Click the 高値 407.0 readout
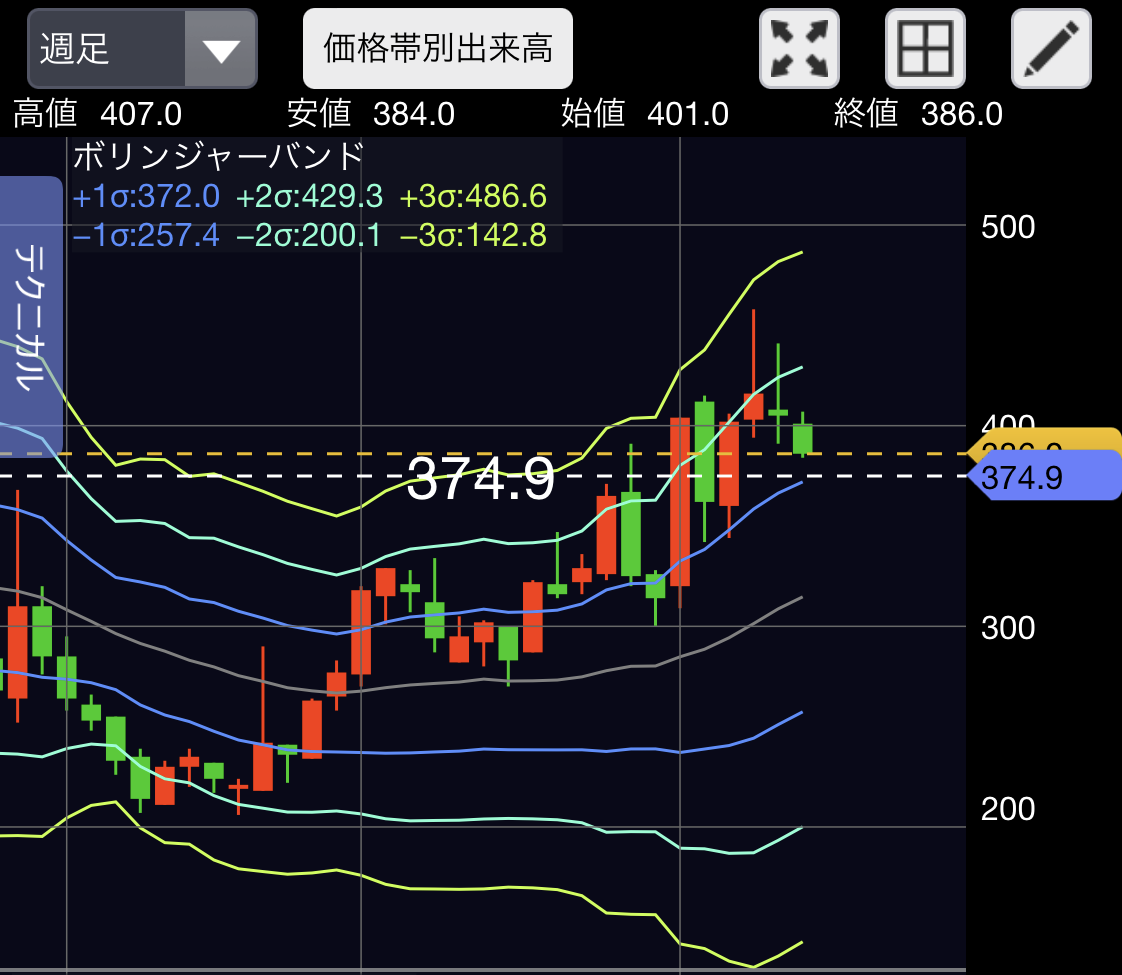This screenshot has width=1122, height=975. [x=97, y=114]
